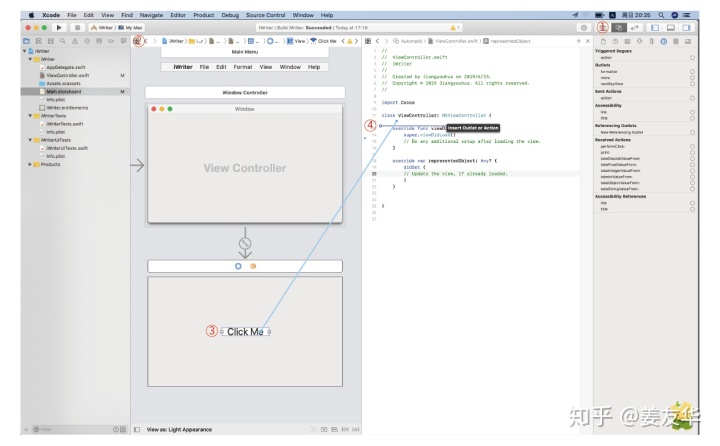Click the Window Controller scene title bar

pos(245,92)
